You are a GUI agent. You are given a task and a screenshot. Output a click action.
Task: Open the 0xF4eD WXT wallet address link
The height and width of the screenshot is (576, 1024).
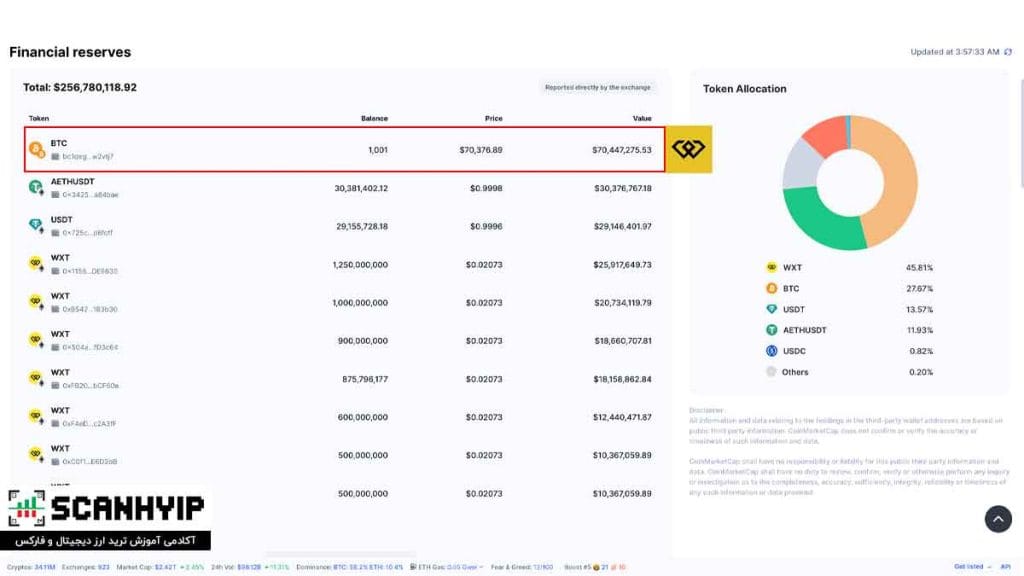pyautogui.click(x=89, y=423)
